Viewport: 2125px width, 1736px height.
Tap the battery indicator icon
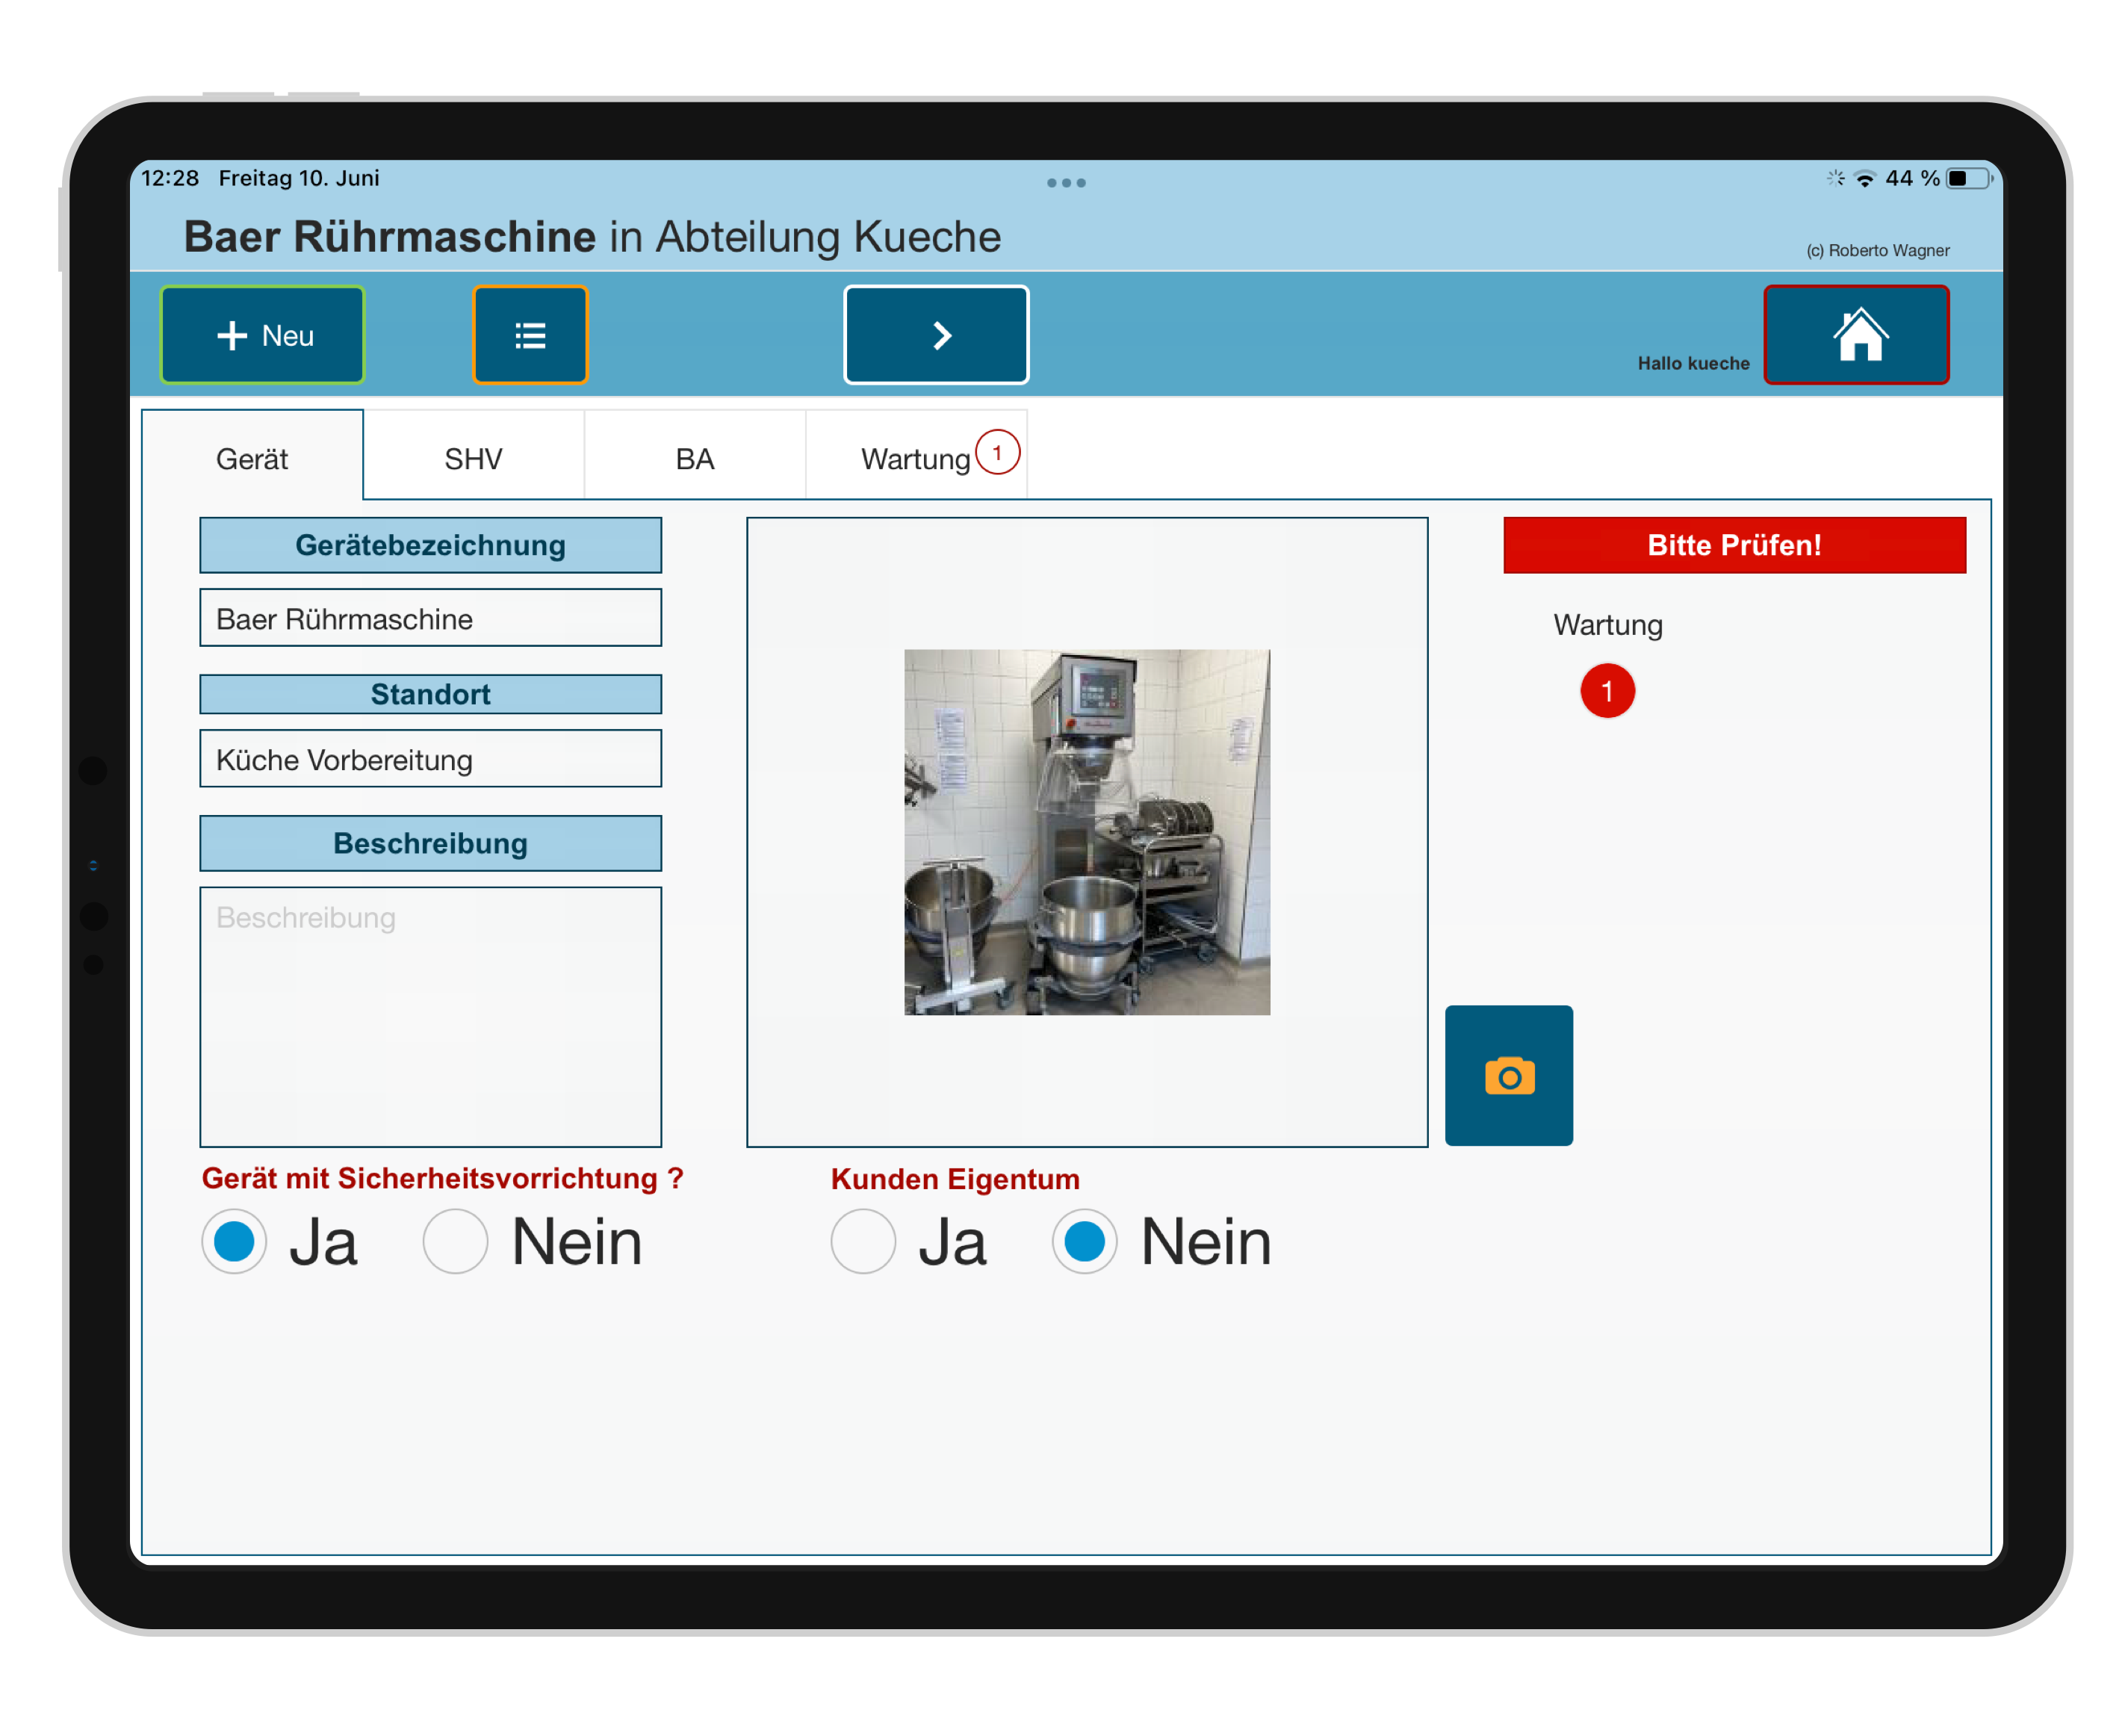click(1968, 179)
